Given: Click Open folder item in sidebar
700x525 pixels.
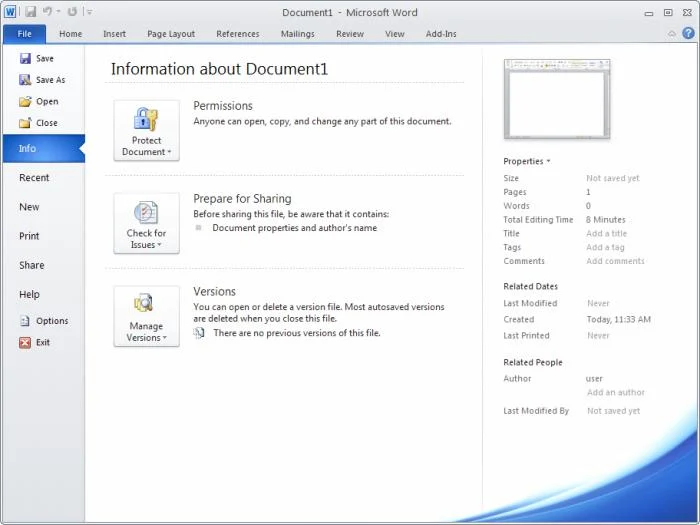Looking at the screenshot, I should (x=46, y=101).
